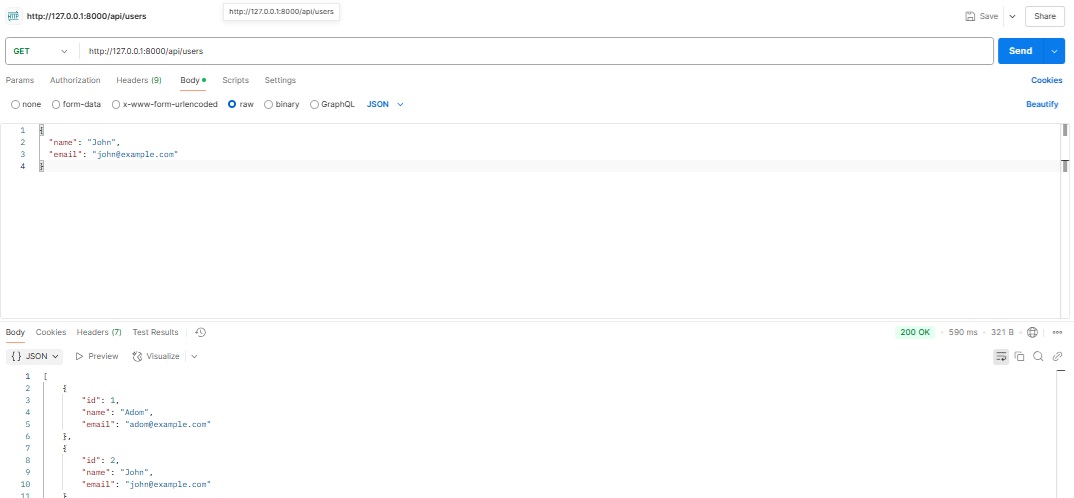
Task: Open the Cookies link
Action: tap(1047, 80)
